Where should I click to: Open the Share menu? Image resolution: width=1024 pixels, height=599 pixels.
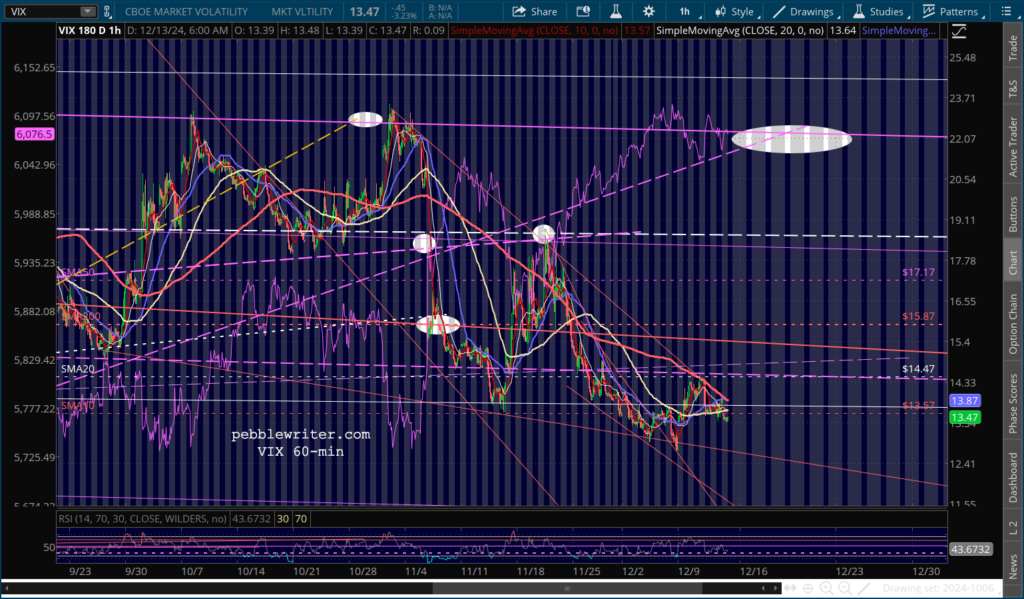(x=534, y=12)
